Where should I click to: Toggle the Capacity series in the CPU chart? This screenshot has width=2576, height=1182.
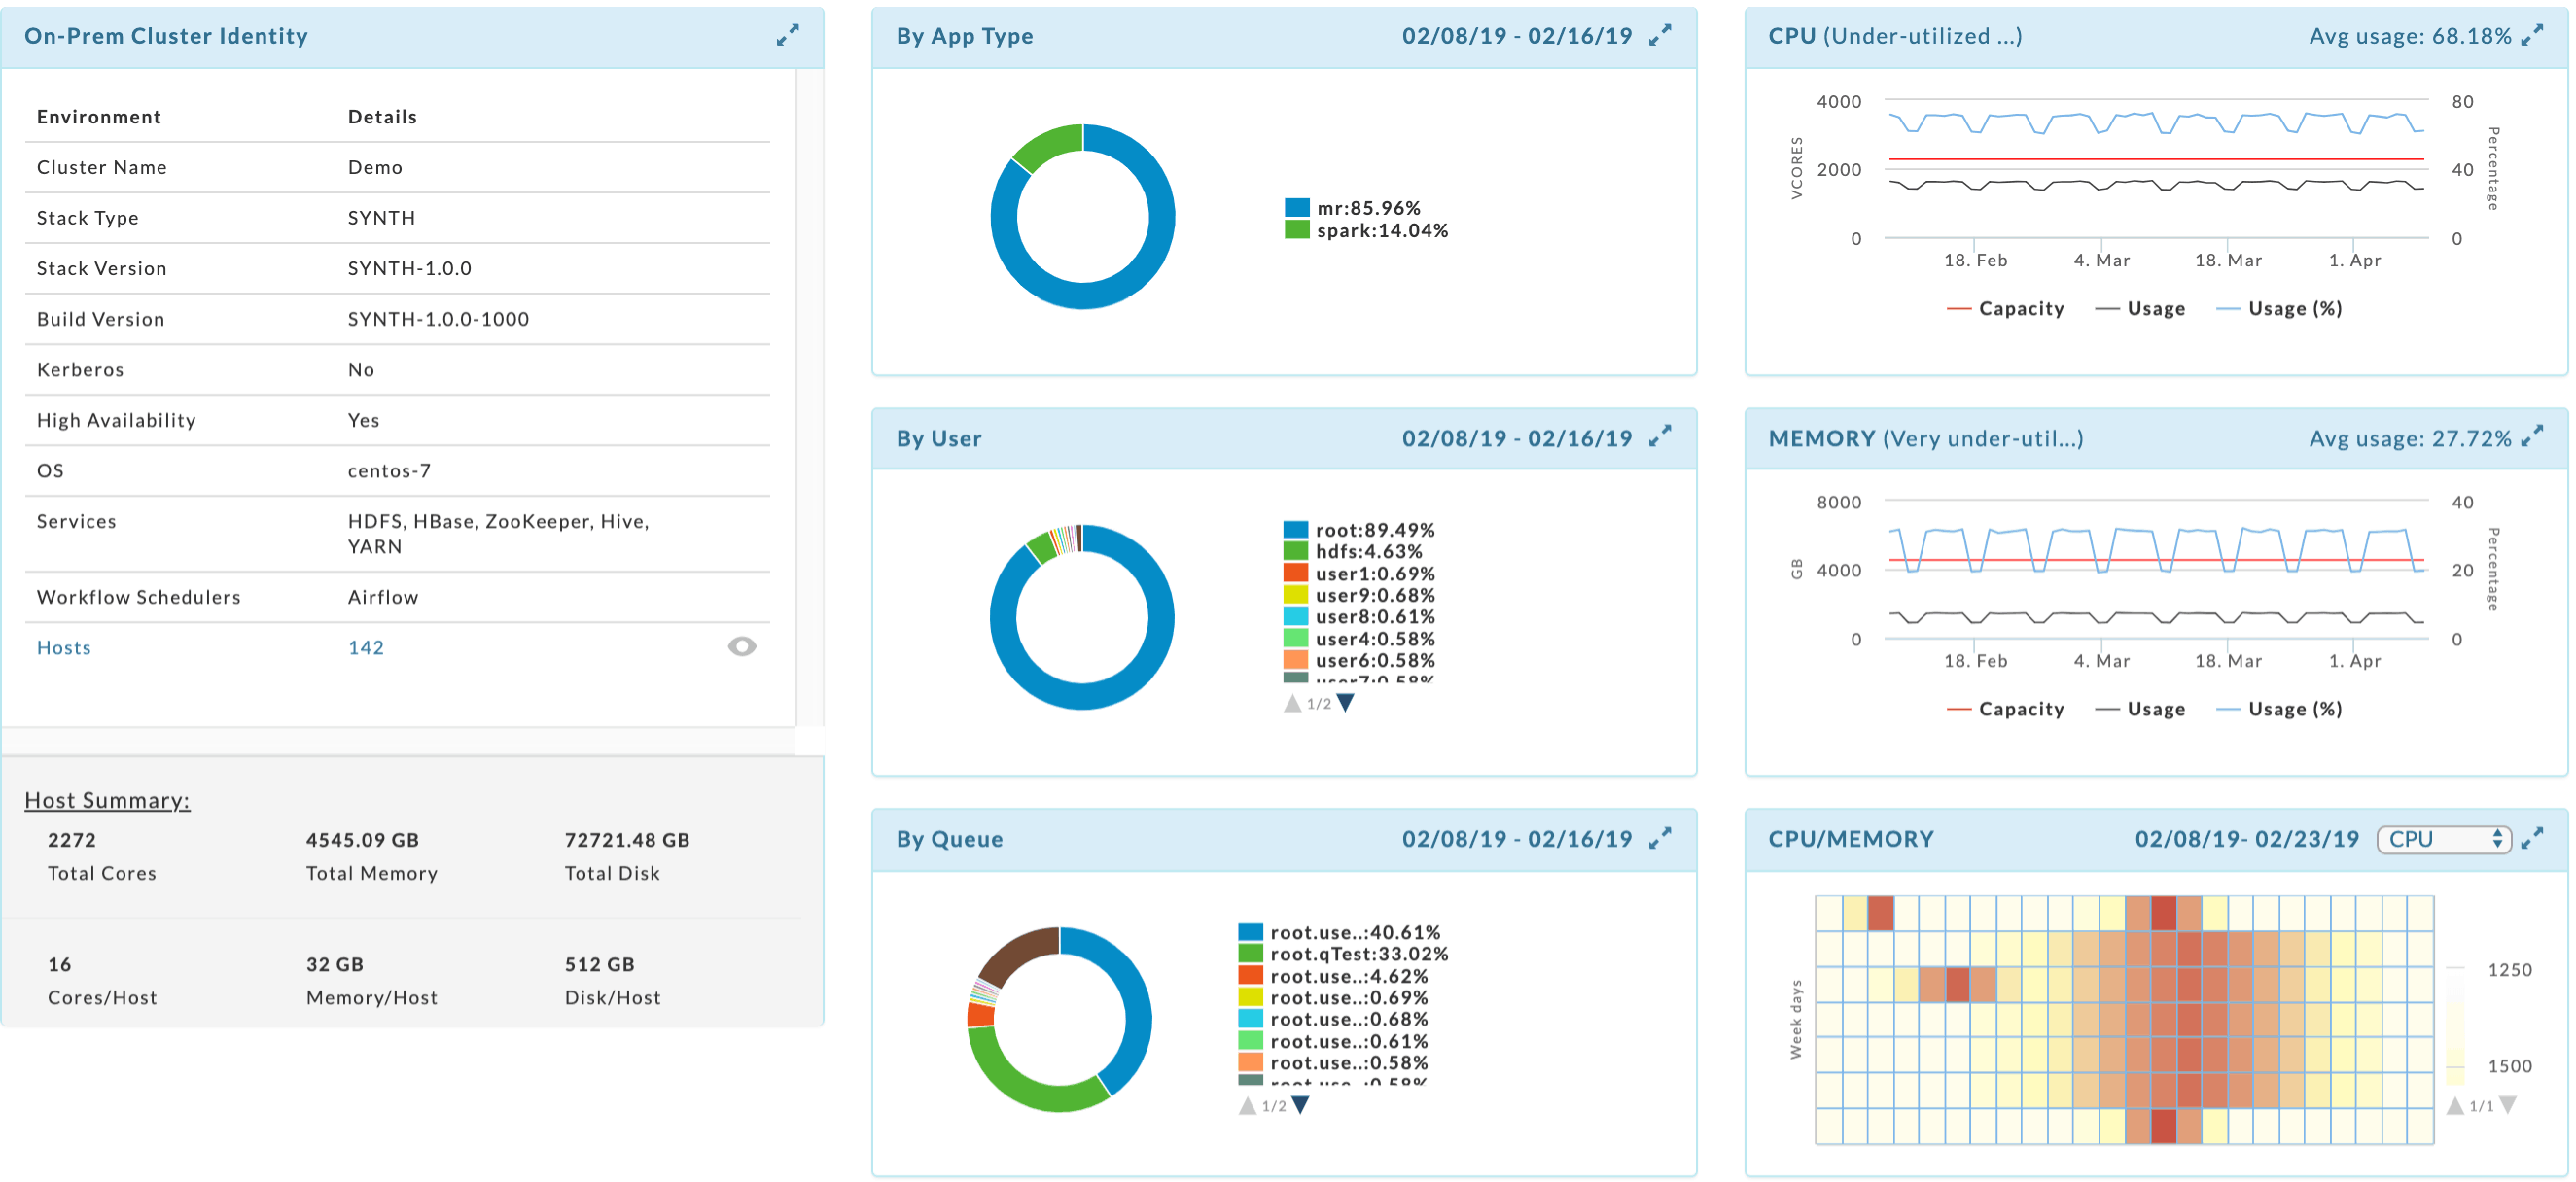point(2019,308)
